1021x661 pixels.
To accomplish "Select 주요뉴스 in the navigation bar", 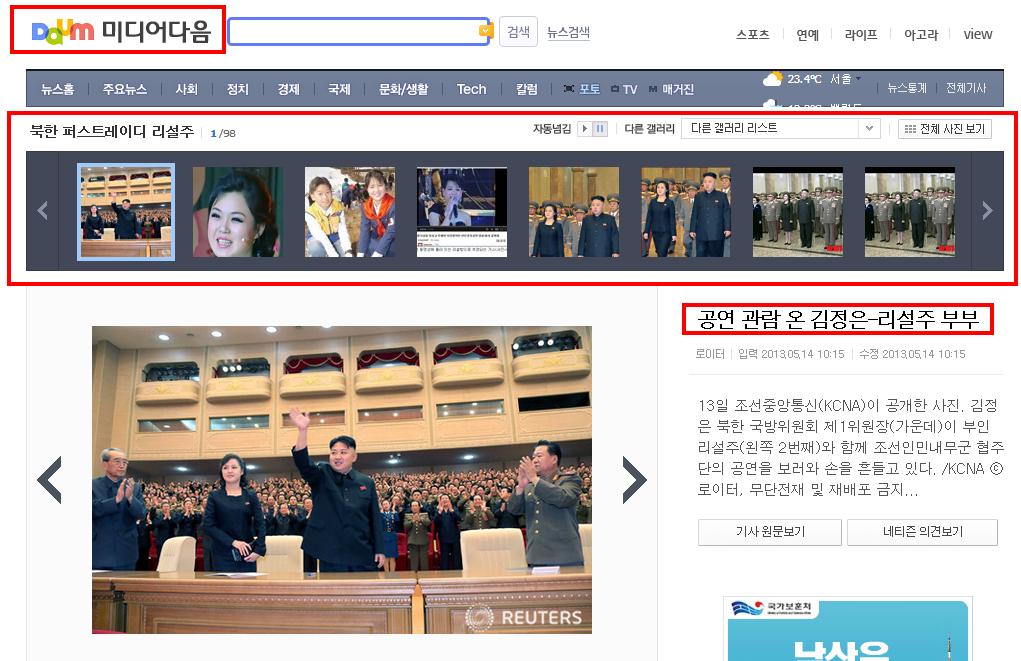I will click(x=125, y=89).
